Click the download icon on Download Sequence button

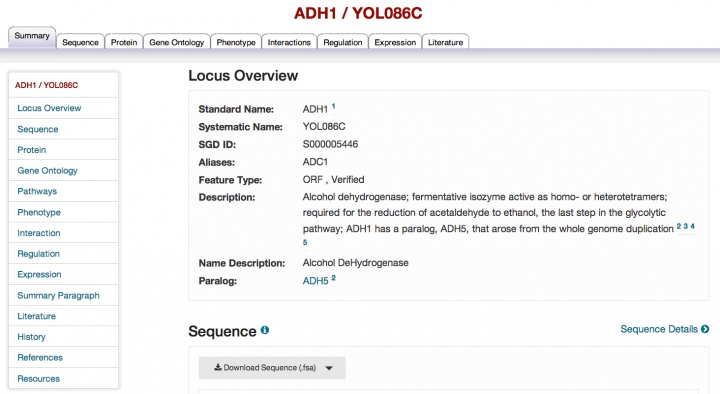218,367
